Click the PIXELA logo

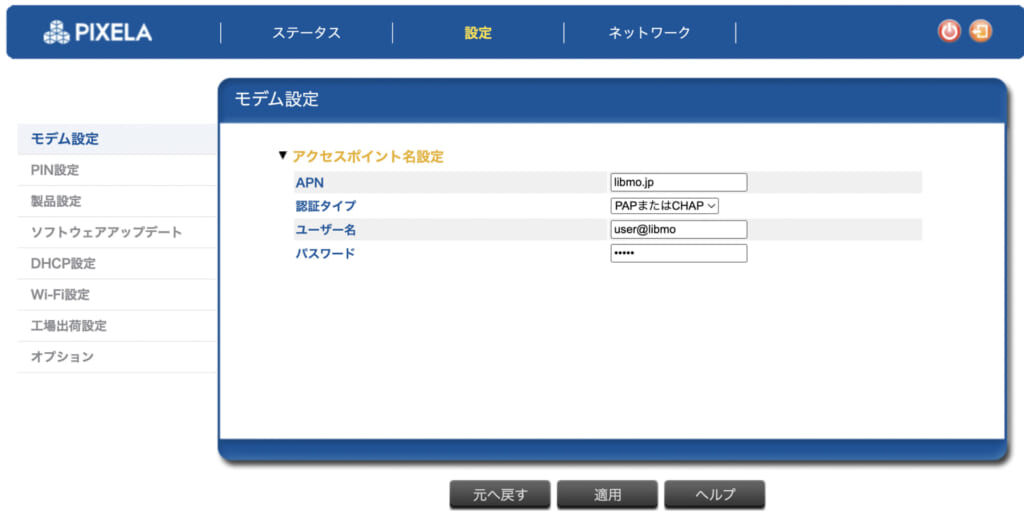[x=97, y=32]
